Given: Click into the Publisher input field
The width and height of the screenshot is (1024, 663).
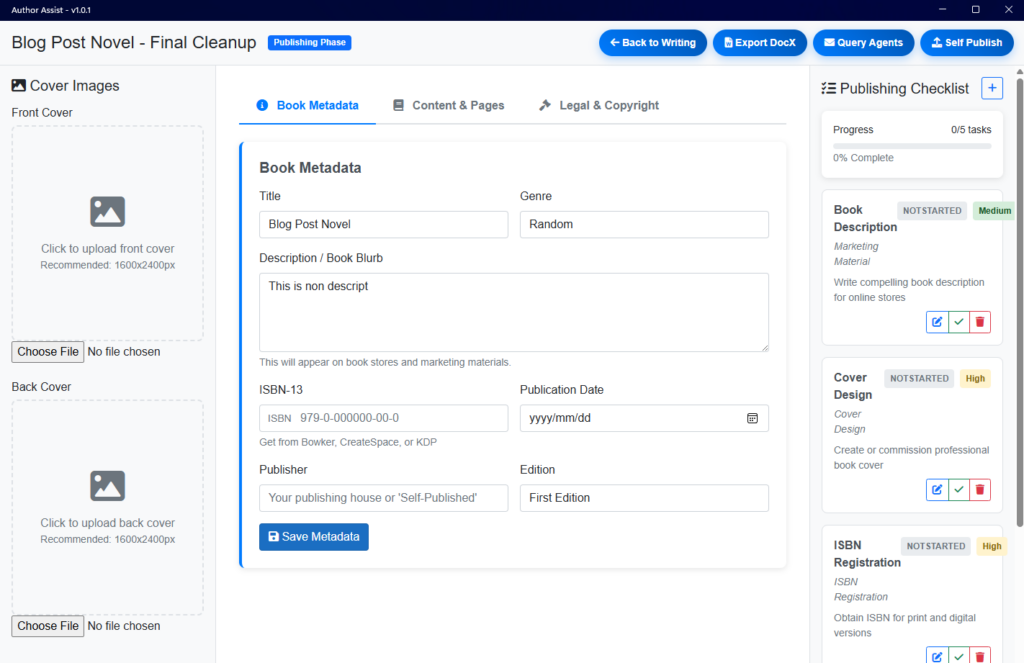Looking at the screenshot, I should (x=383, y=498).
